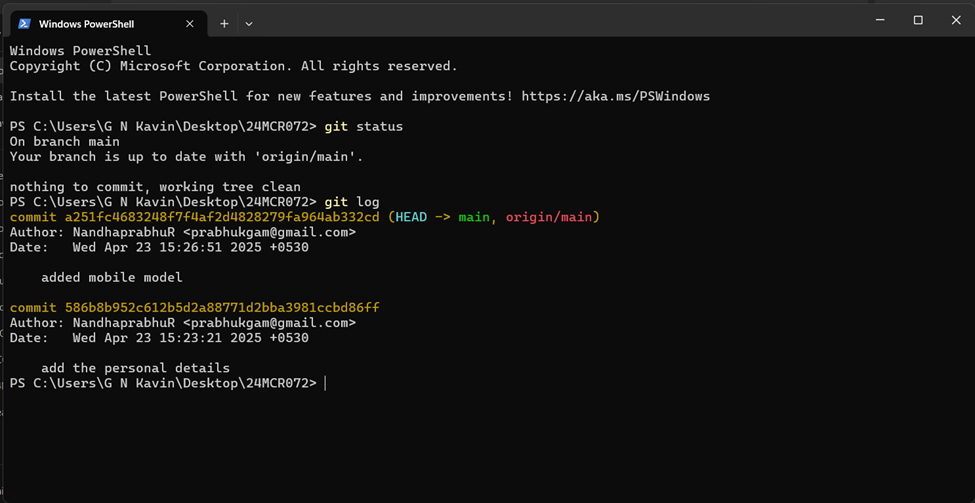
Task: Click the first 'Windows PowerShell' header line
Action: point(80,51)
